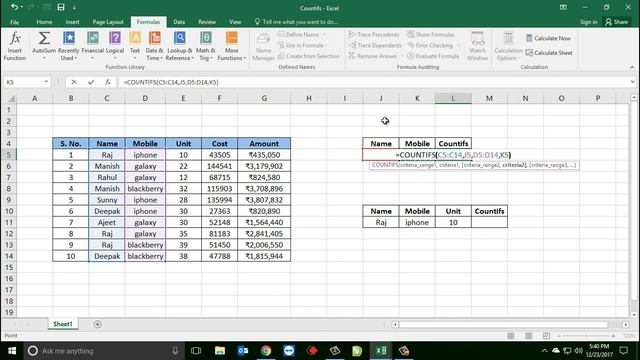
Task: Confirm formula with the checkmark button
Action: tap(91, 82)
